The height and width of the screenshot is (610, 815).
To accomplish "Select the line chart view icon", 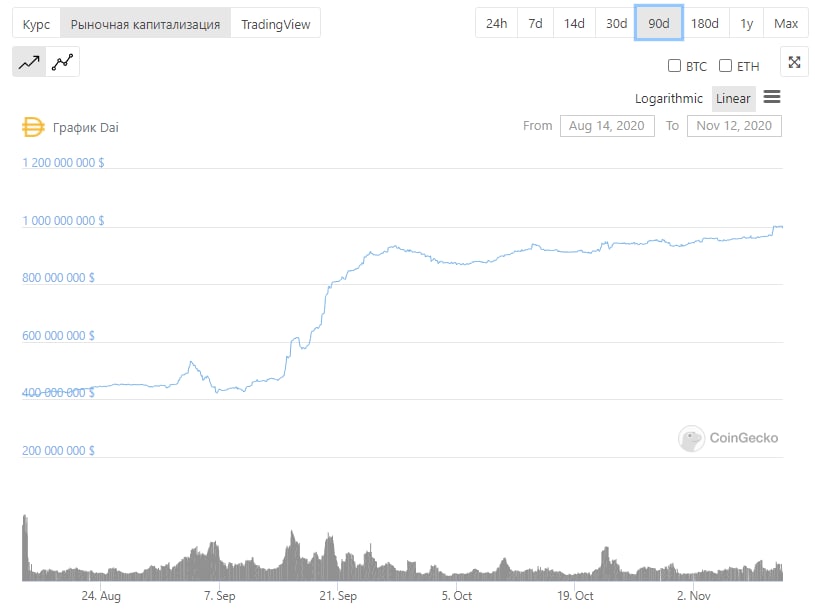I will pos(29,62).
